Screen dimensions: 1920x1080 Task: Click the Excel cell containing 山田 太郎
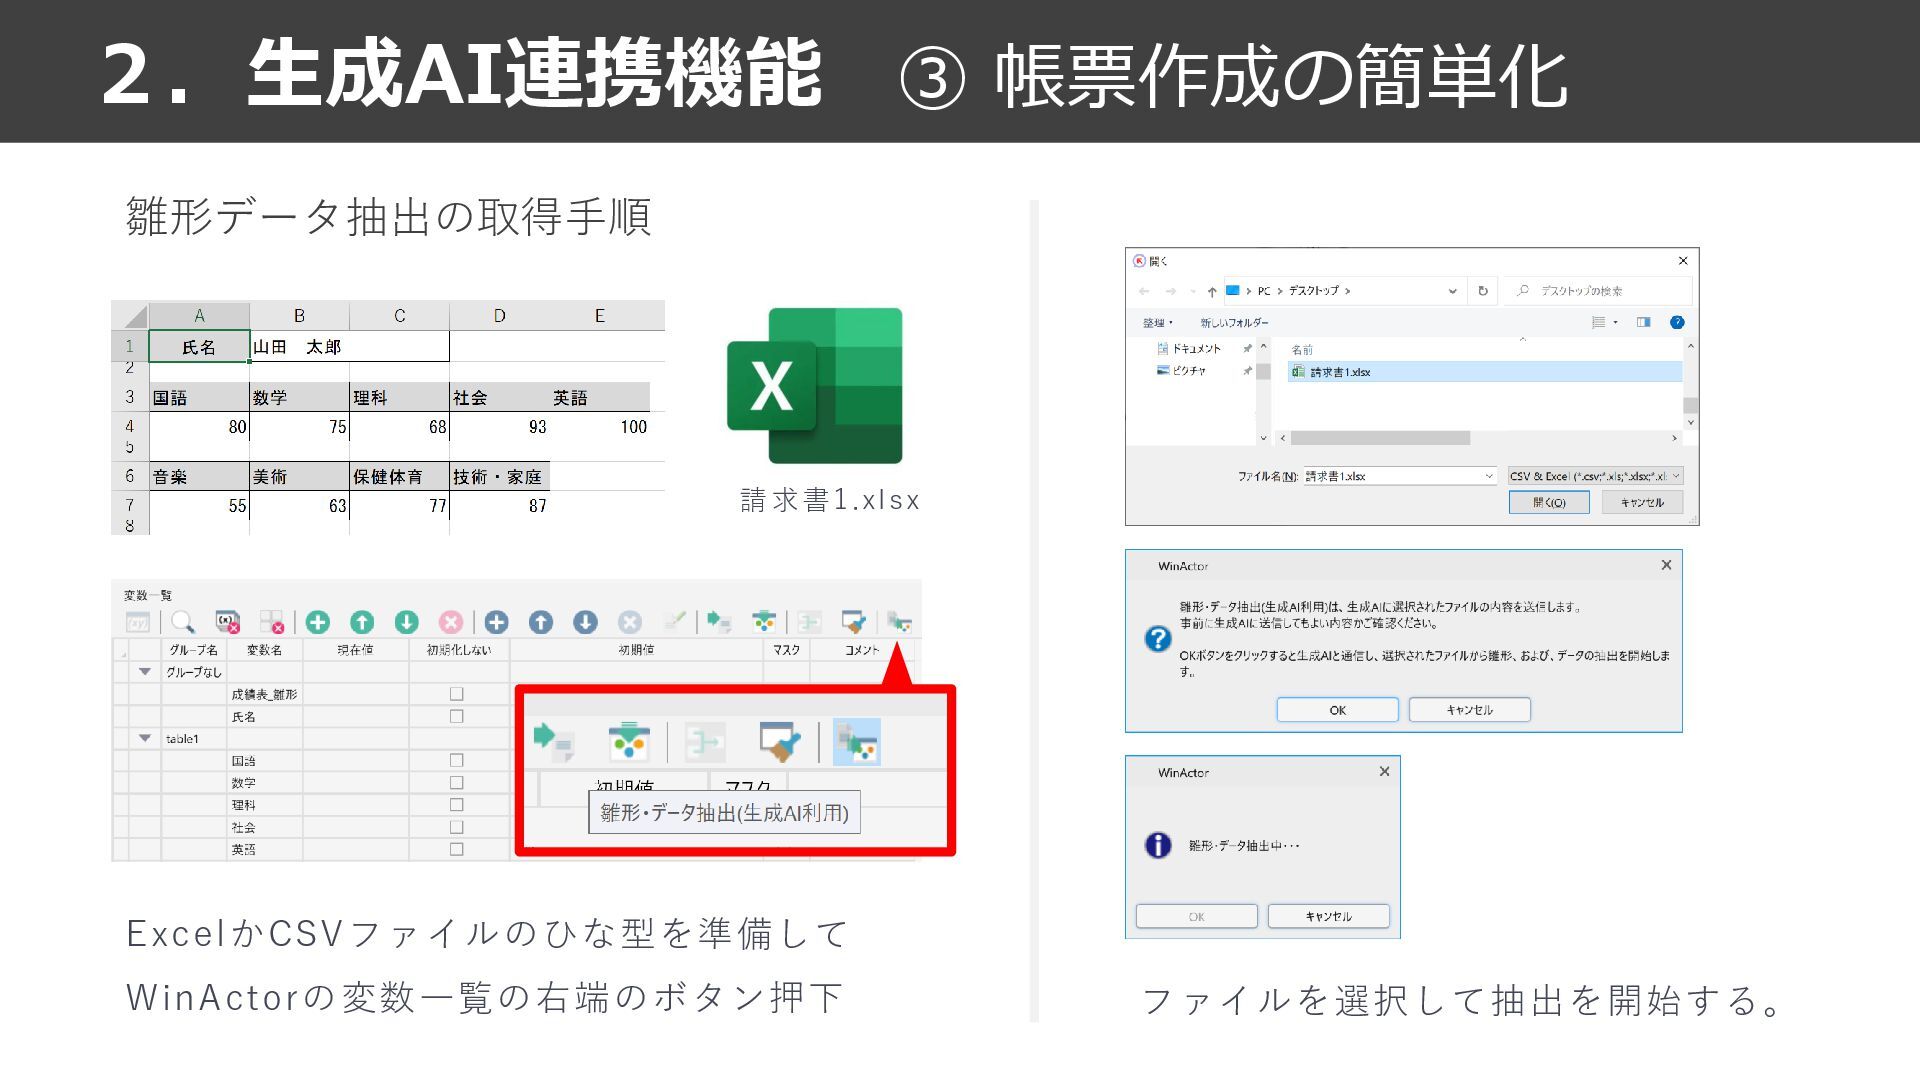click(349, 347)
